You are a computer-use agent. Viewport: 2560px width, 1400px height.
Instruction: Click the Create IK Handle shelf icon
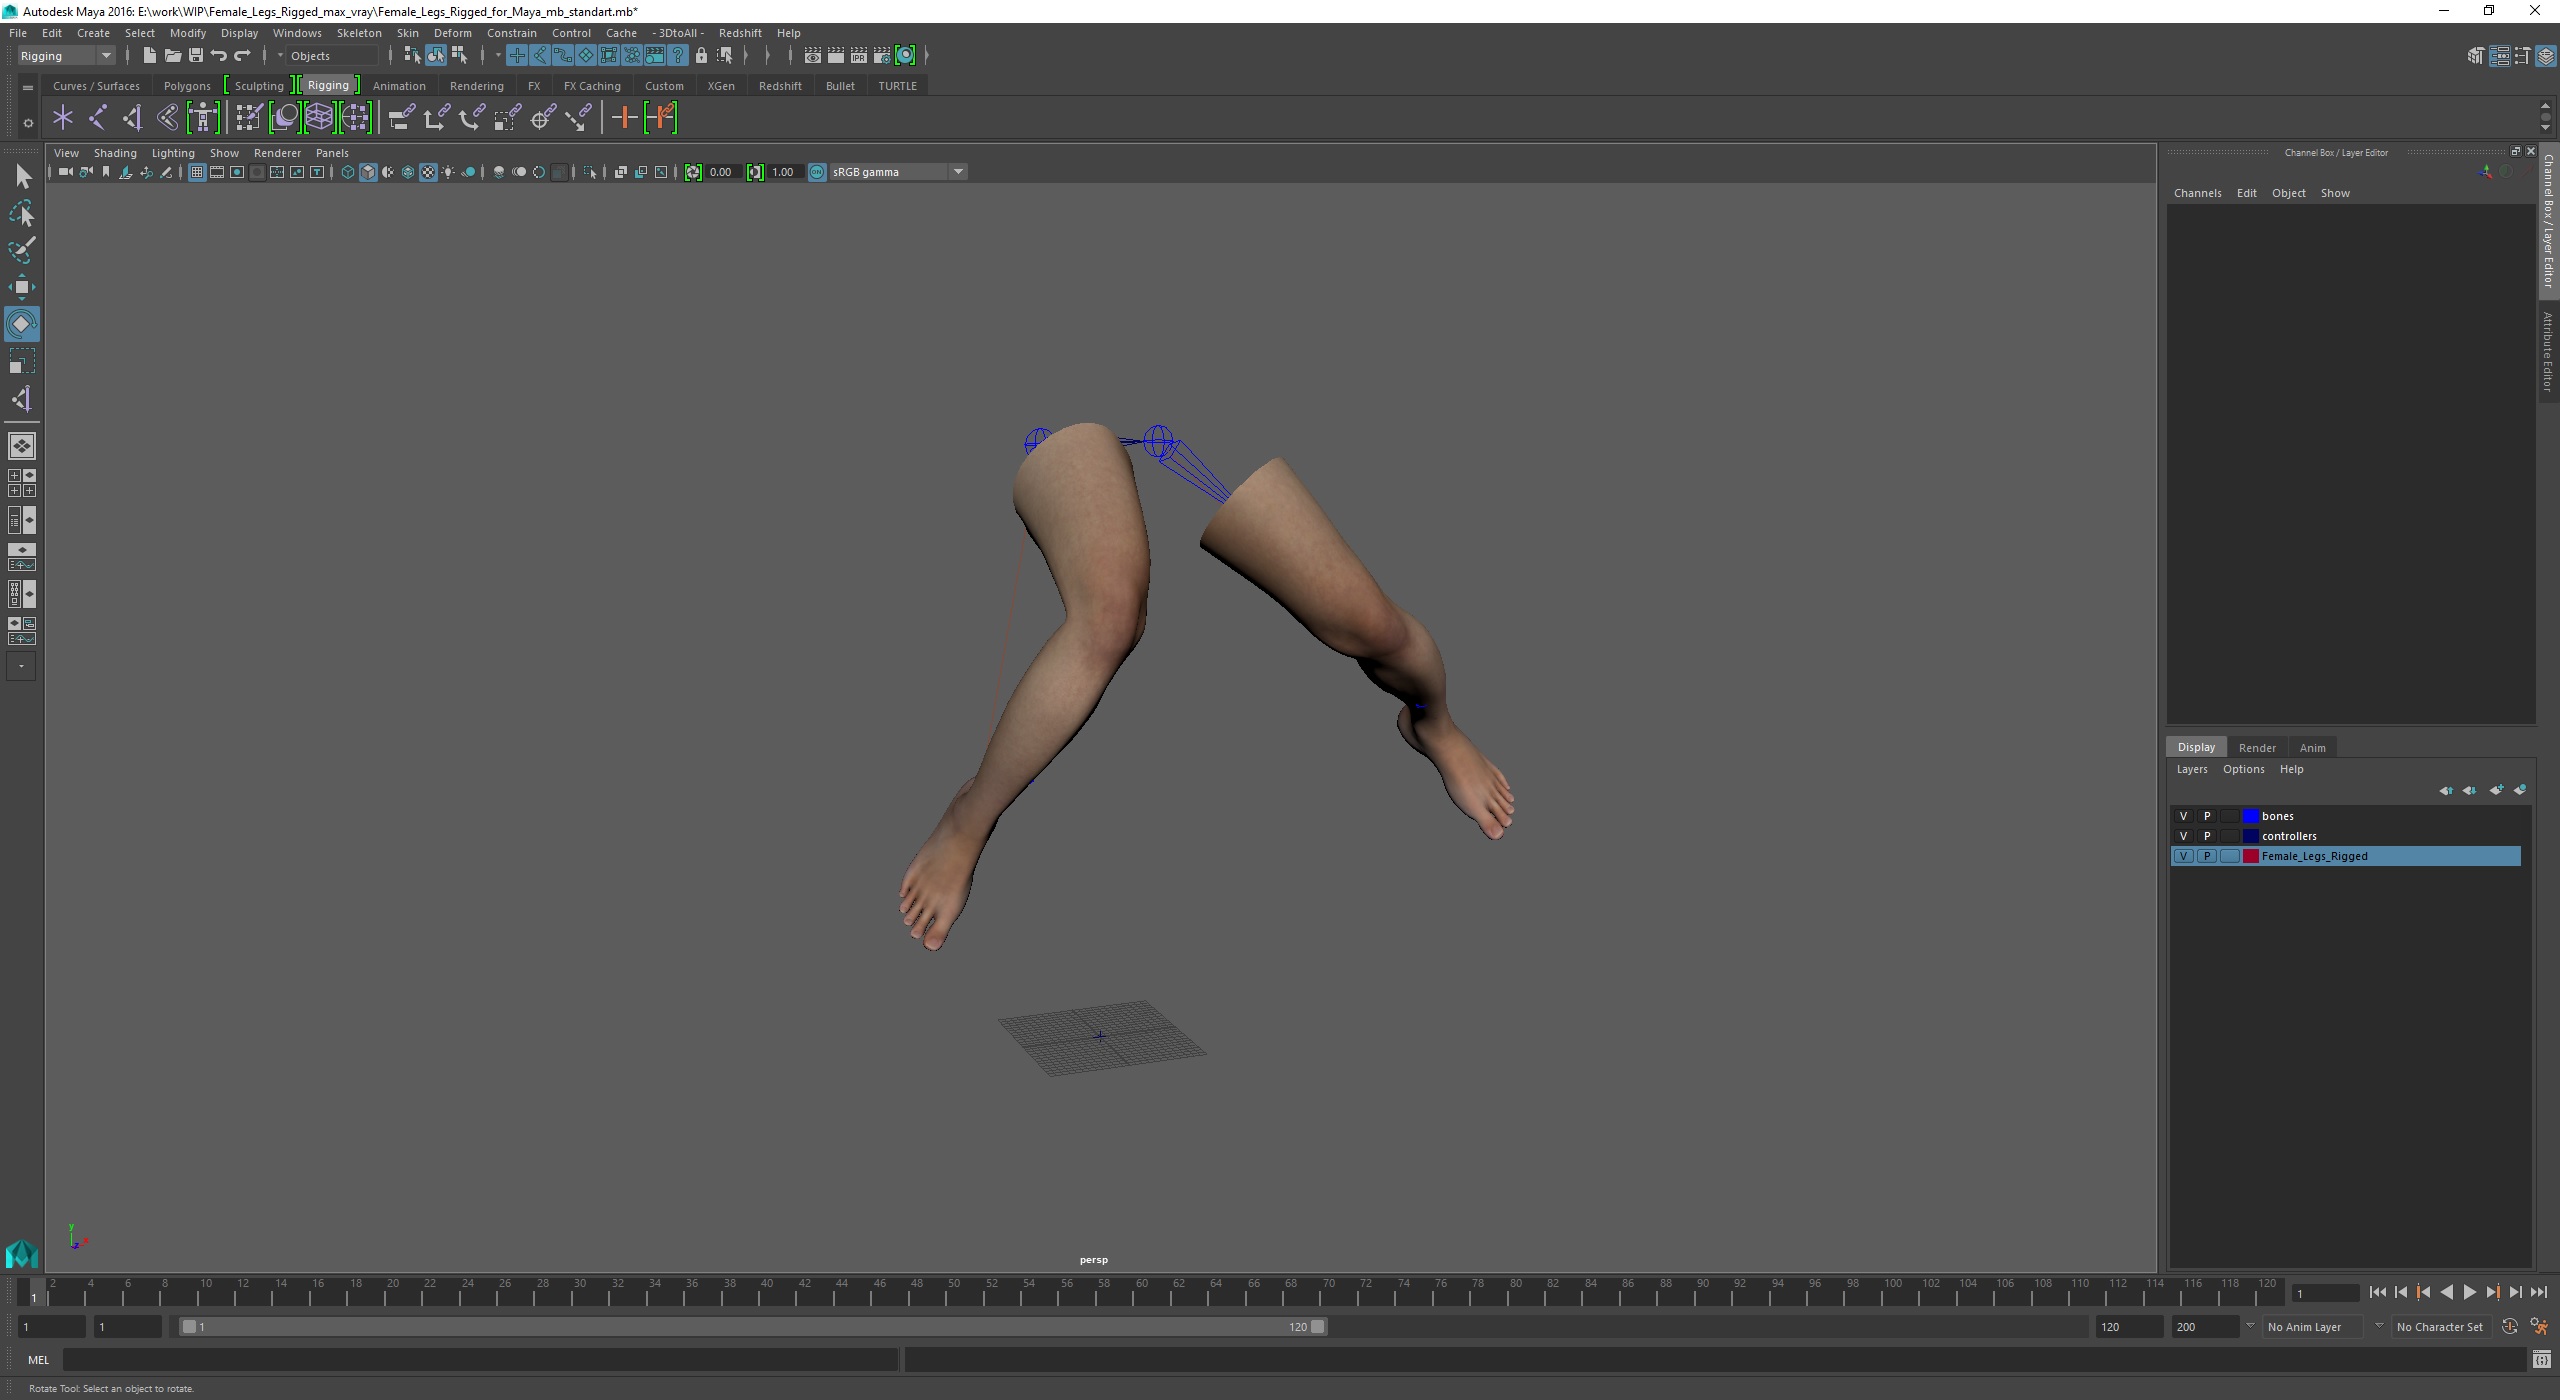pos(133,118)
